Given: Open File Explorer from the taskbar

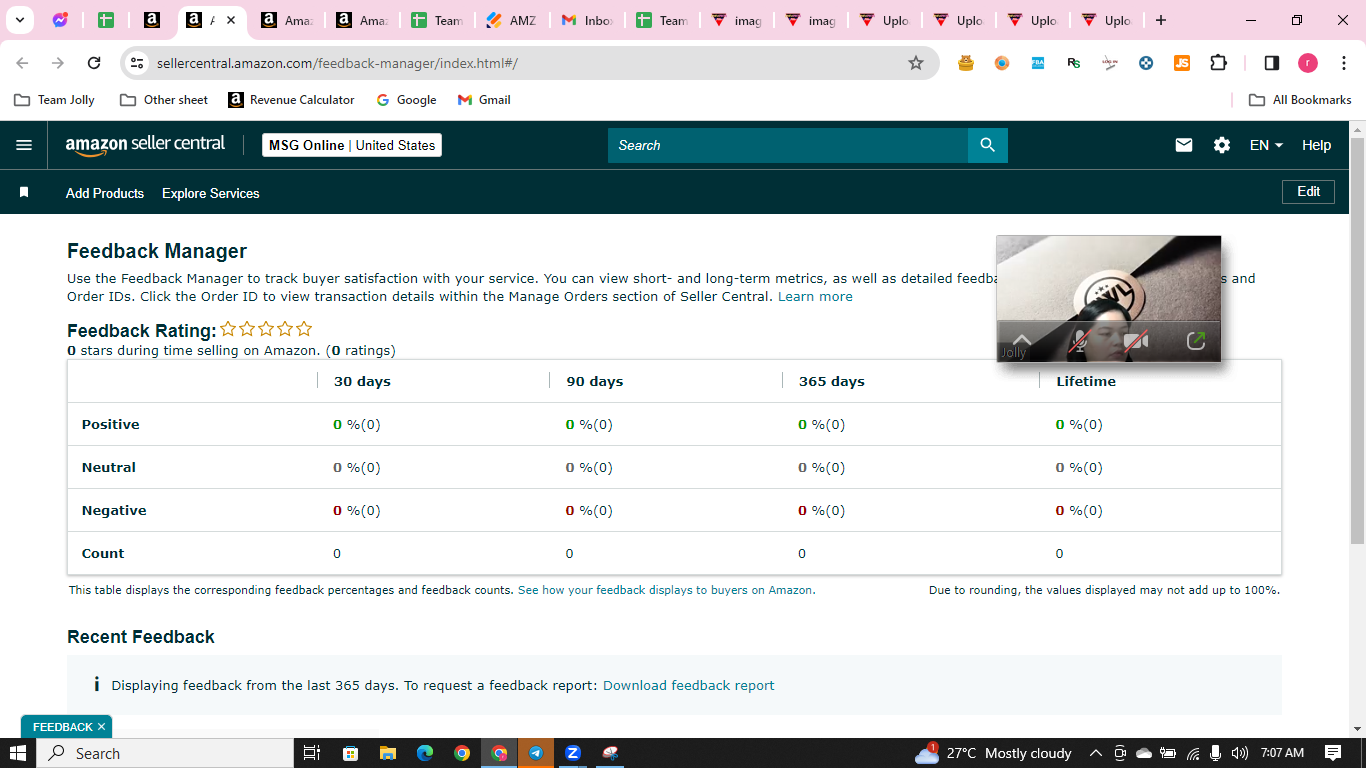Looking at the screenshot, I should click(x=388, y=753).
